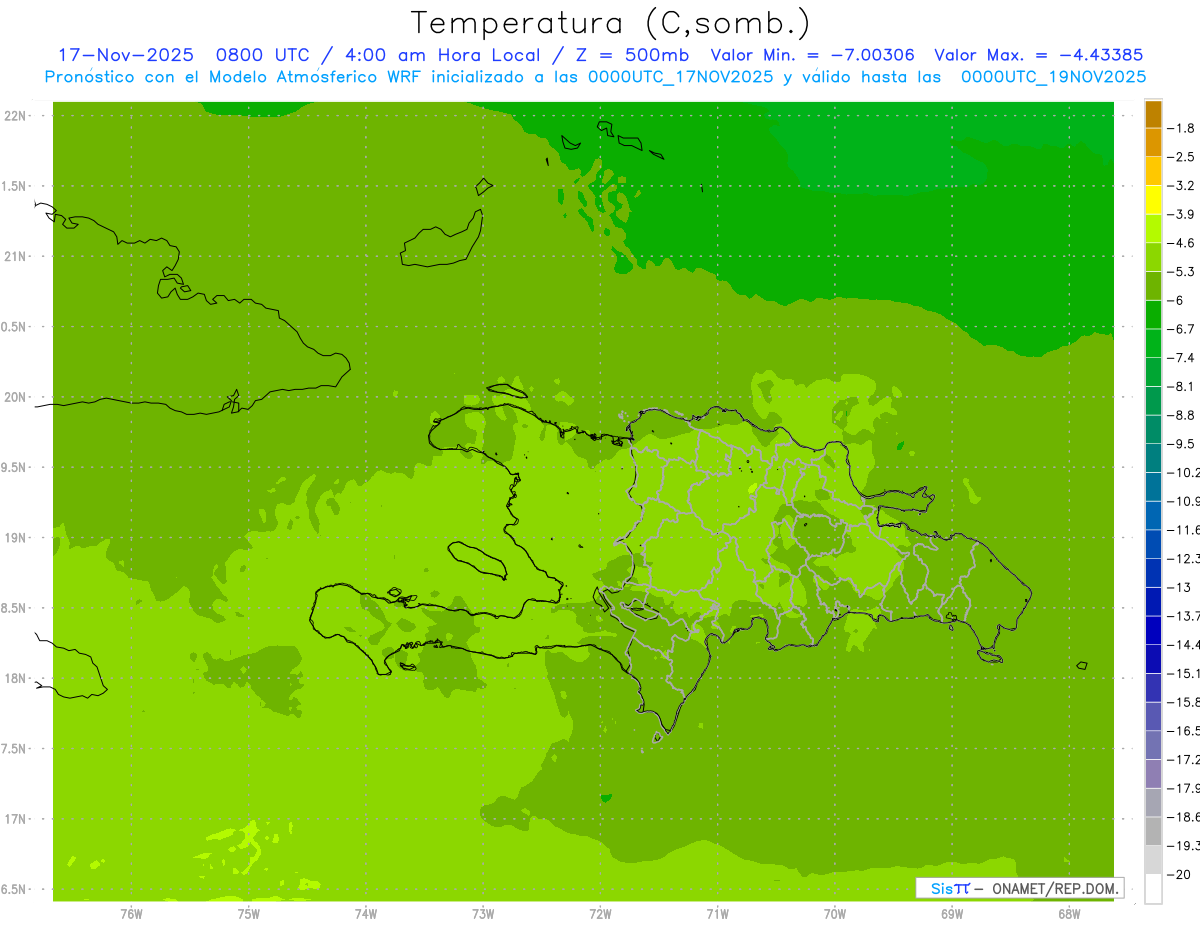Pick the olive green swatch between -5.3 and -6
The image size is (1200, 927).
coord(1154,286)
